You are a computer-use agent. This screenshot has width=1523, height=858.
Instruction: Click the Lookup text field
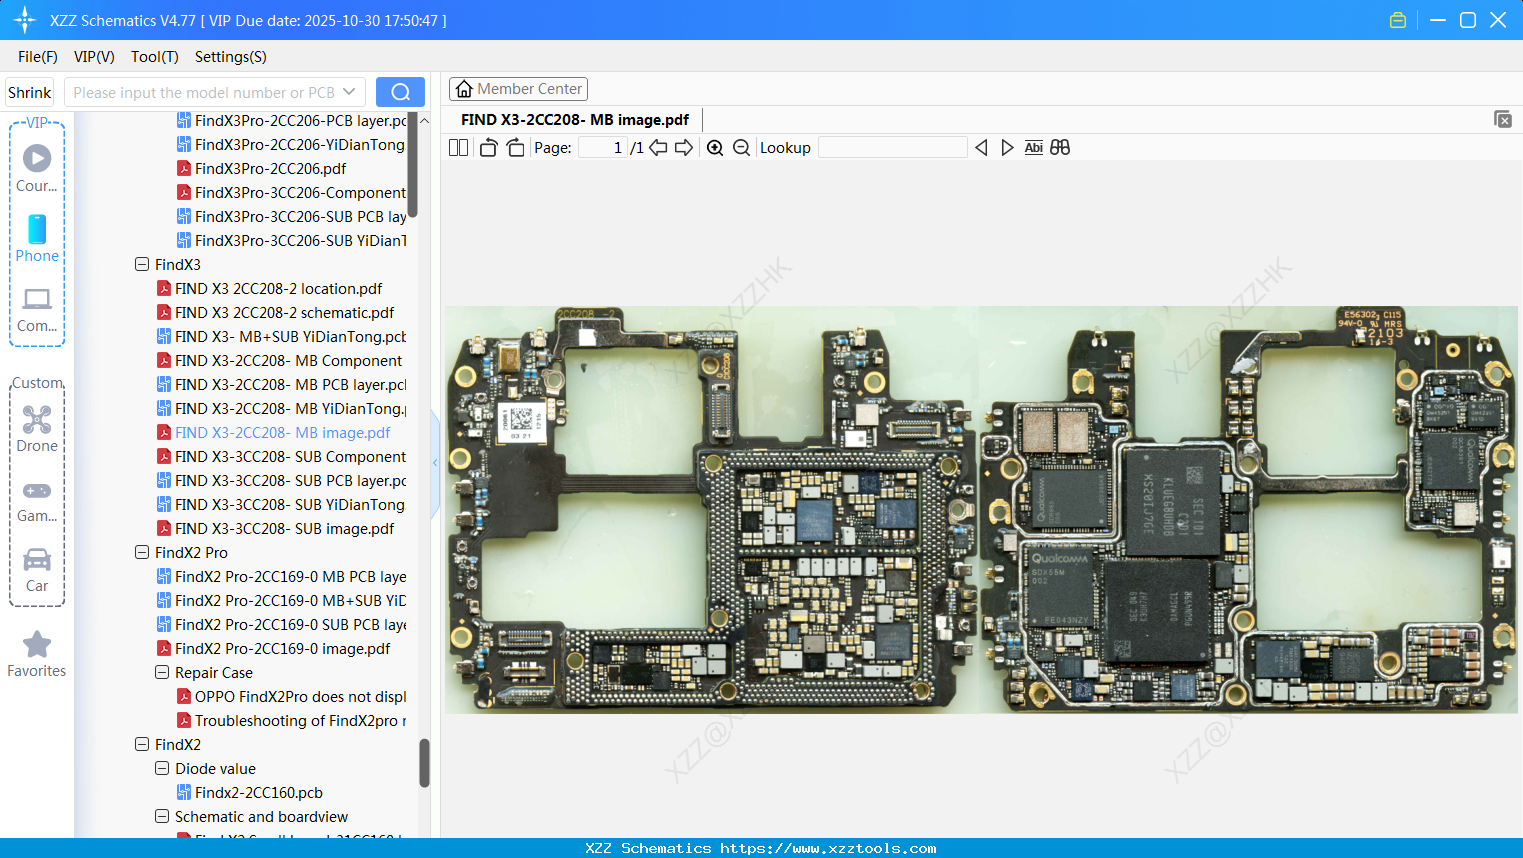(x=892, y=148)
